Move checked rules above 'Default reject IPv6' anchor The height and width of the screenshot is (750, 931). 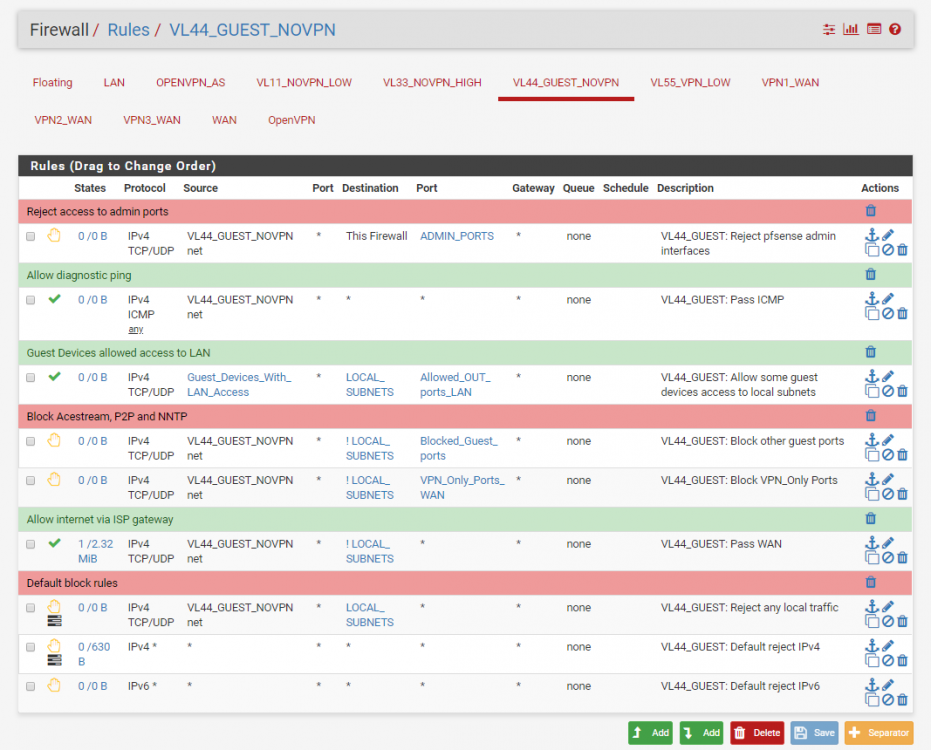tap(872, 685)
